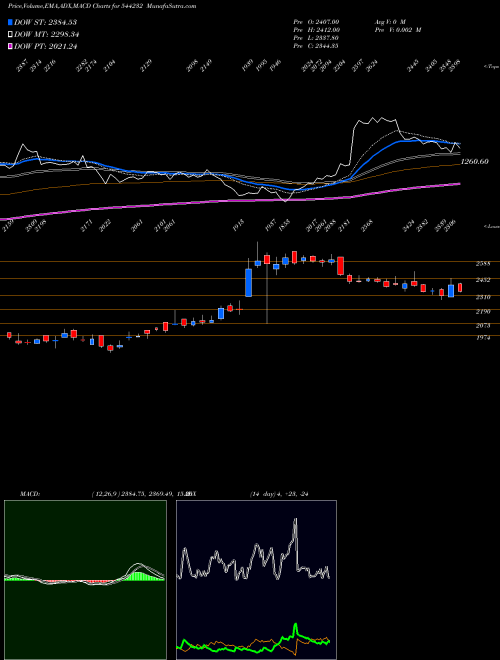
Task: Click the Pre O: 2407.00 value
Action: click(x=316, y=22)
